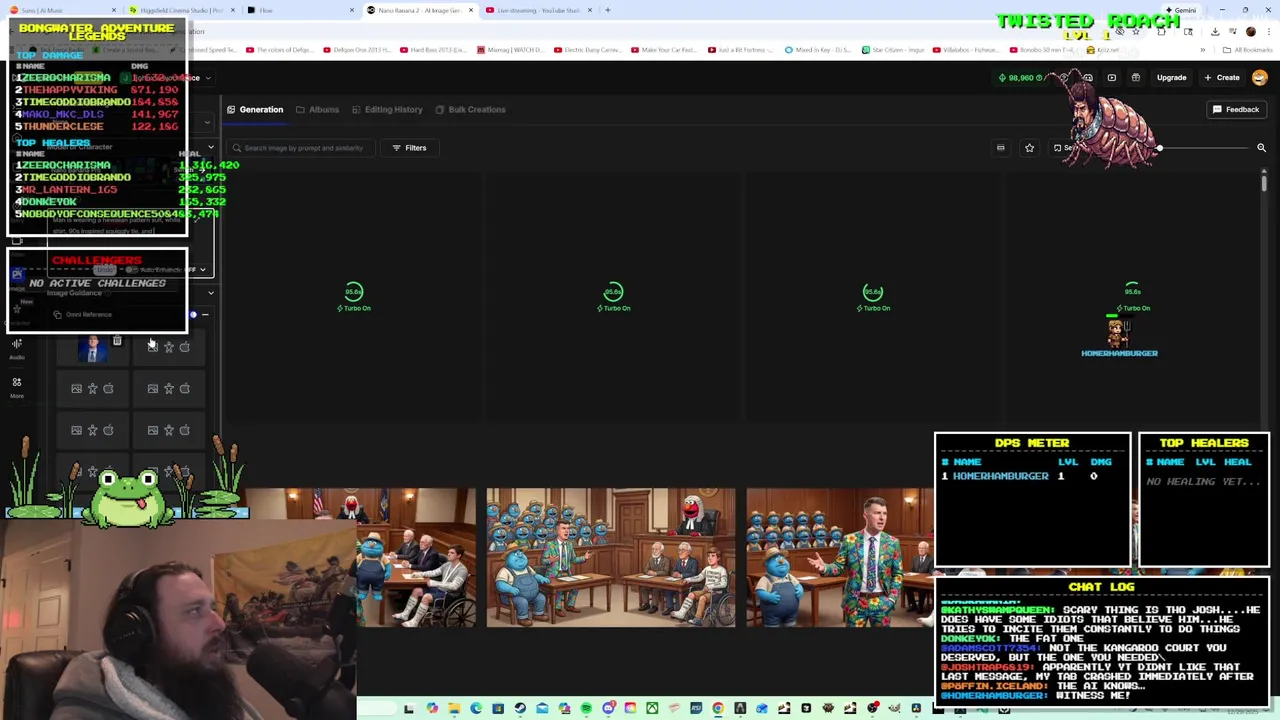This screenshot has height=720, width=1280.
Task: Switch to the Live streaming YouTube Studio tab
Action: coord(538,10)
